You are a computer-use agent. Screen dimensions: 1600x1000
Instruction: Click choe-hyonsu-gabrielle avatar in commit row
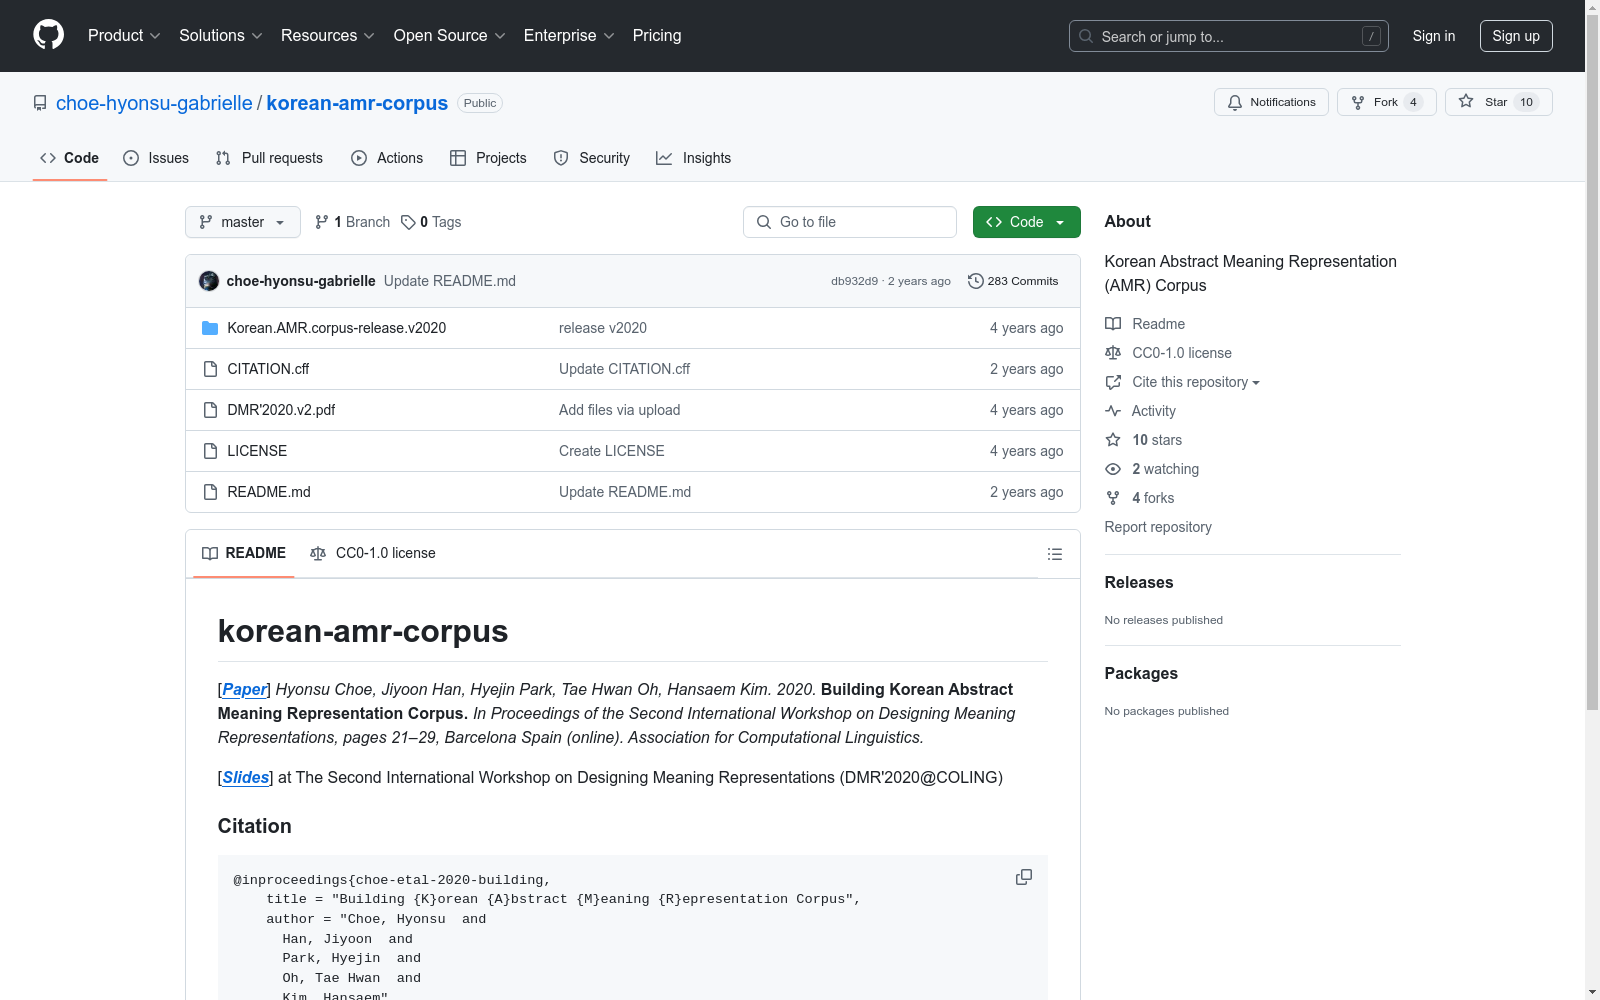coord(209,281)
